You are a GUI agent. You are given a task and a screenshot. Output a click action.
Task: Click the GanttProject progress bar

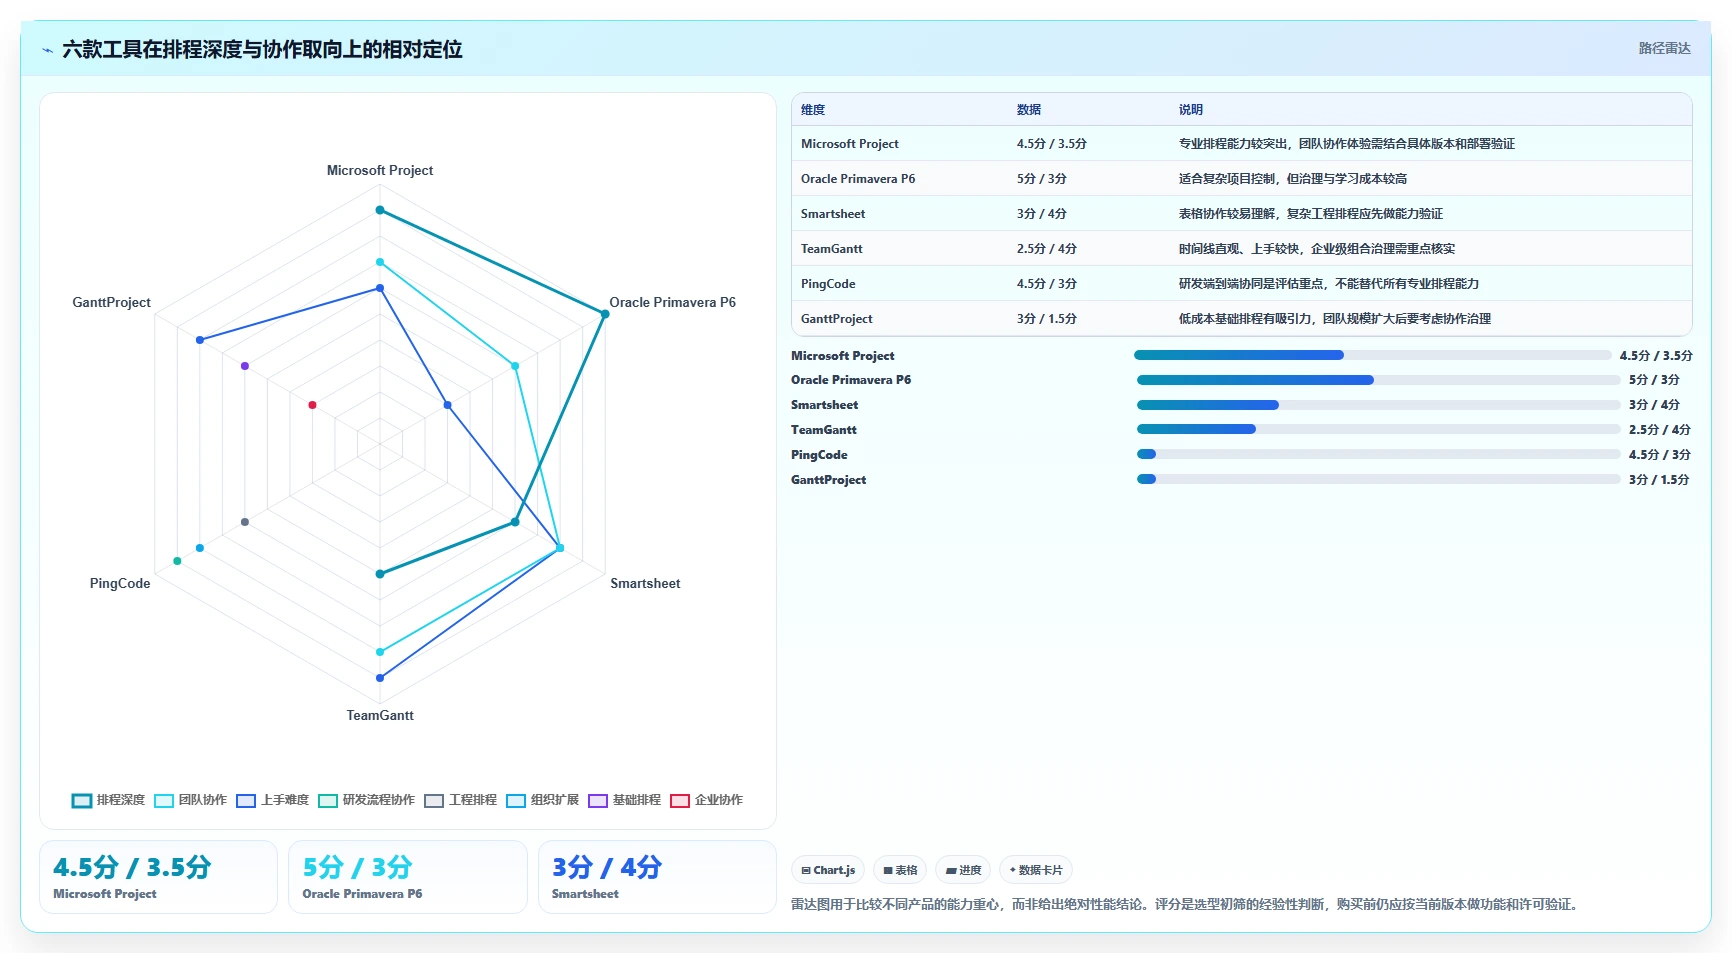(x=1379, y=479)
